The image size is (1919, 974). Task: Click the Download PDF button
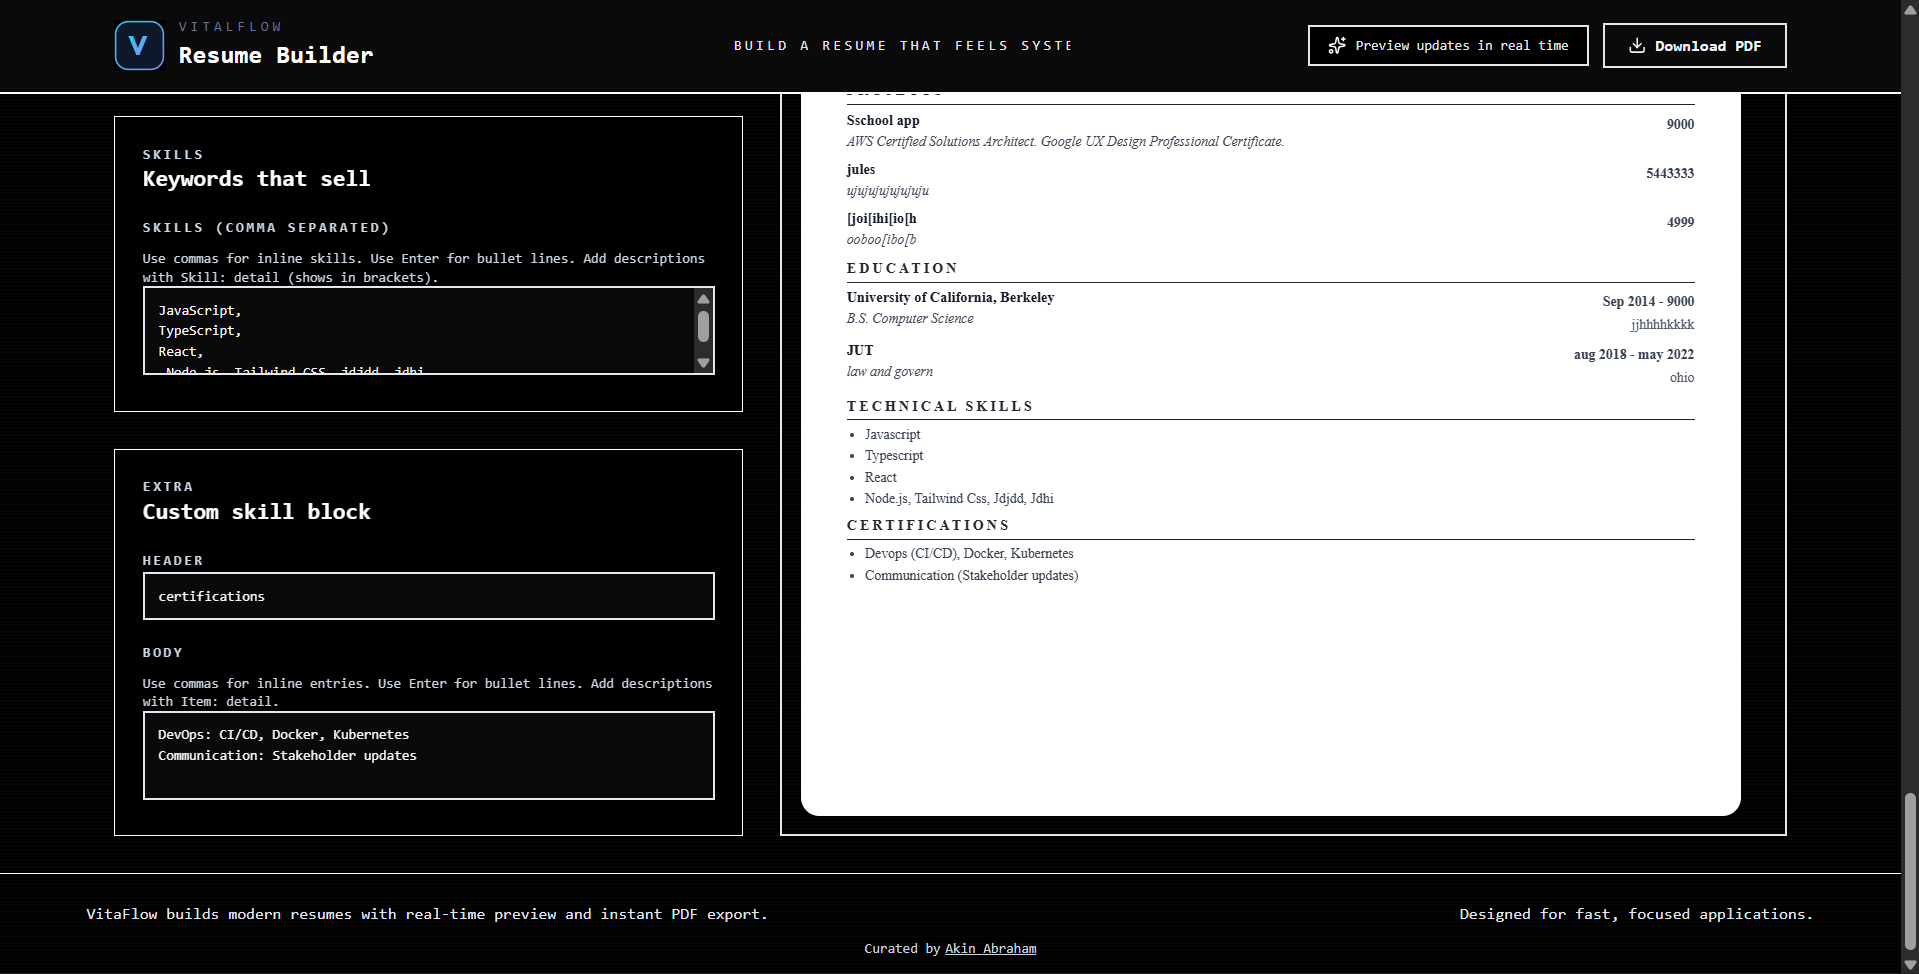(x=1694, y=45)
